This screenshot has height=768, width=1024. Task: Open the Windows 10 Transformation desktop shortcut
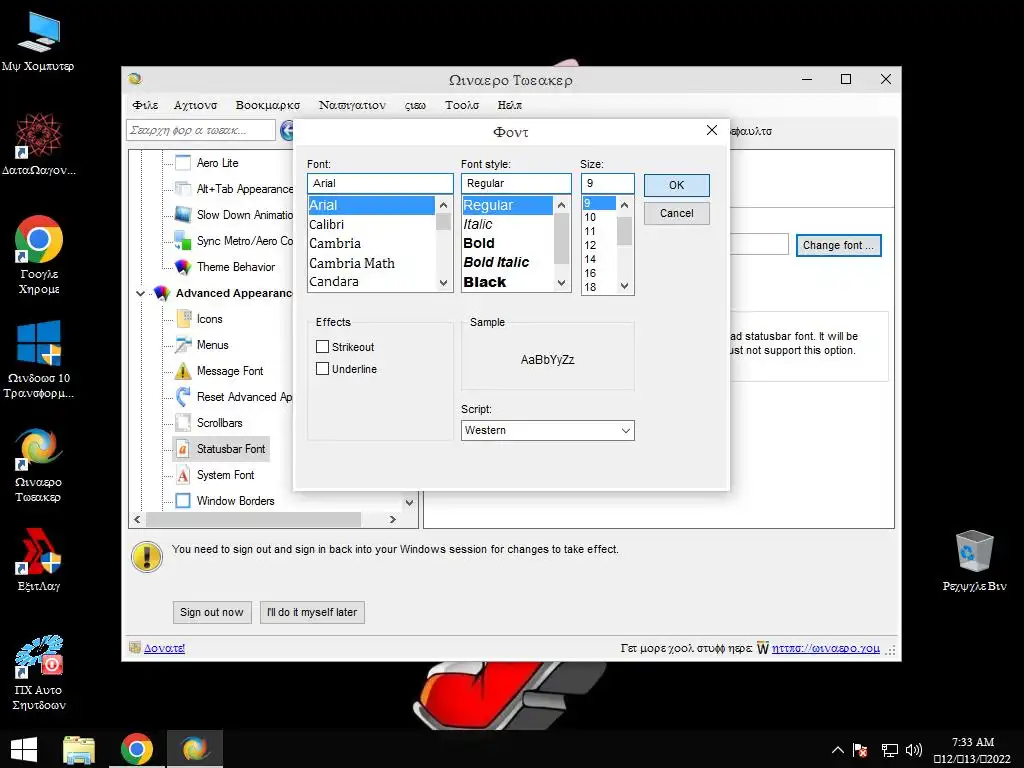click(39, 359)
